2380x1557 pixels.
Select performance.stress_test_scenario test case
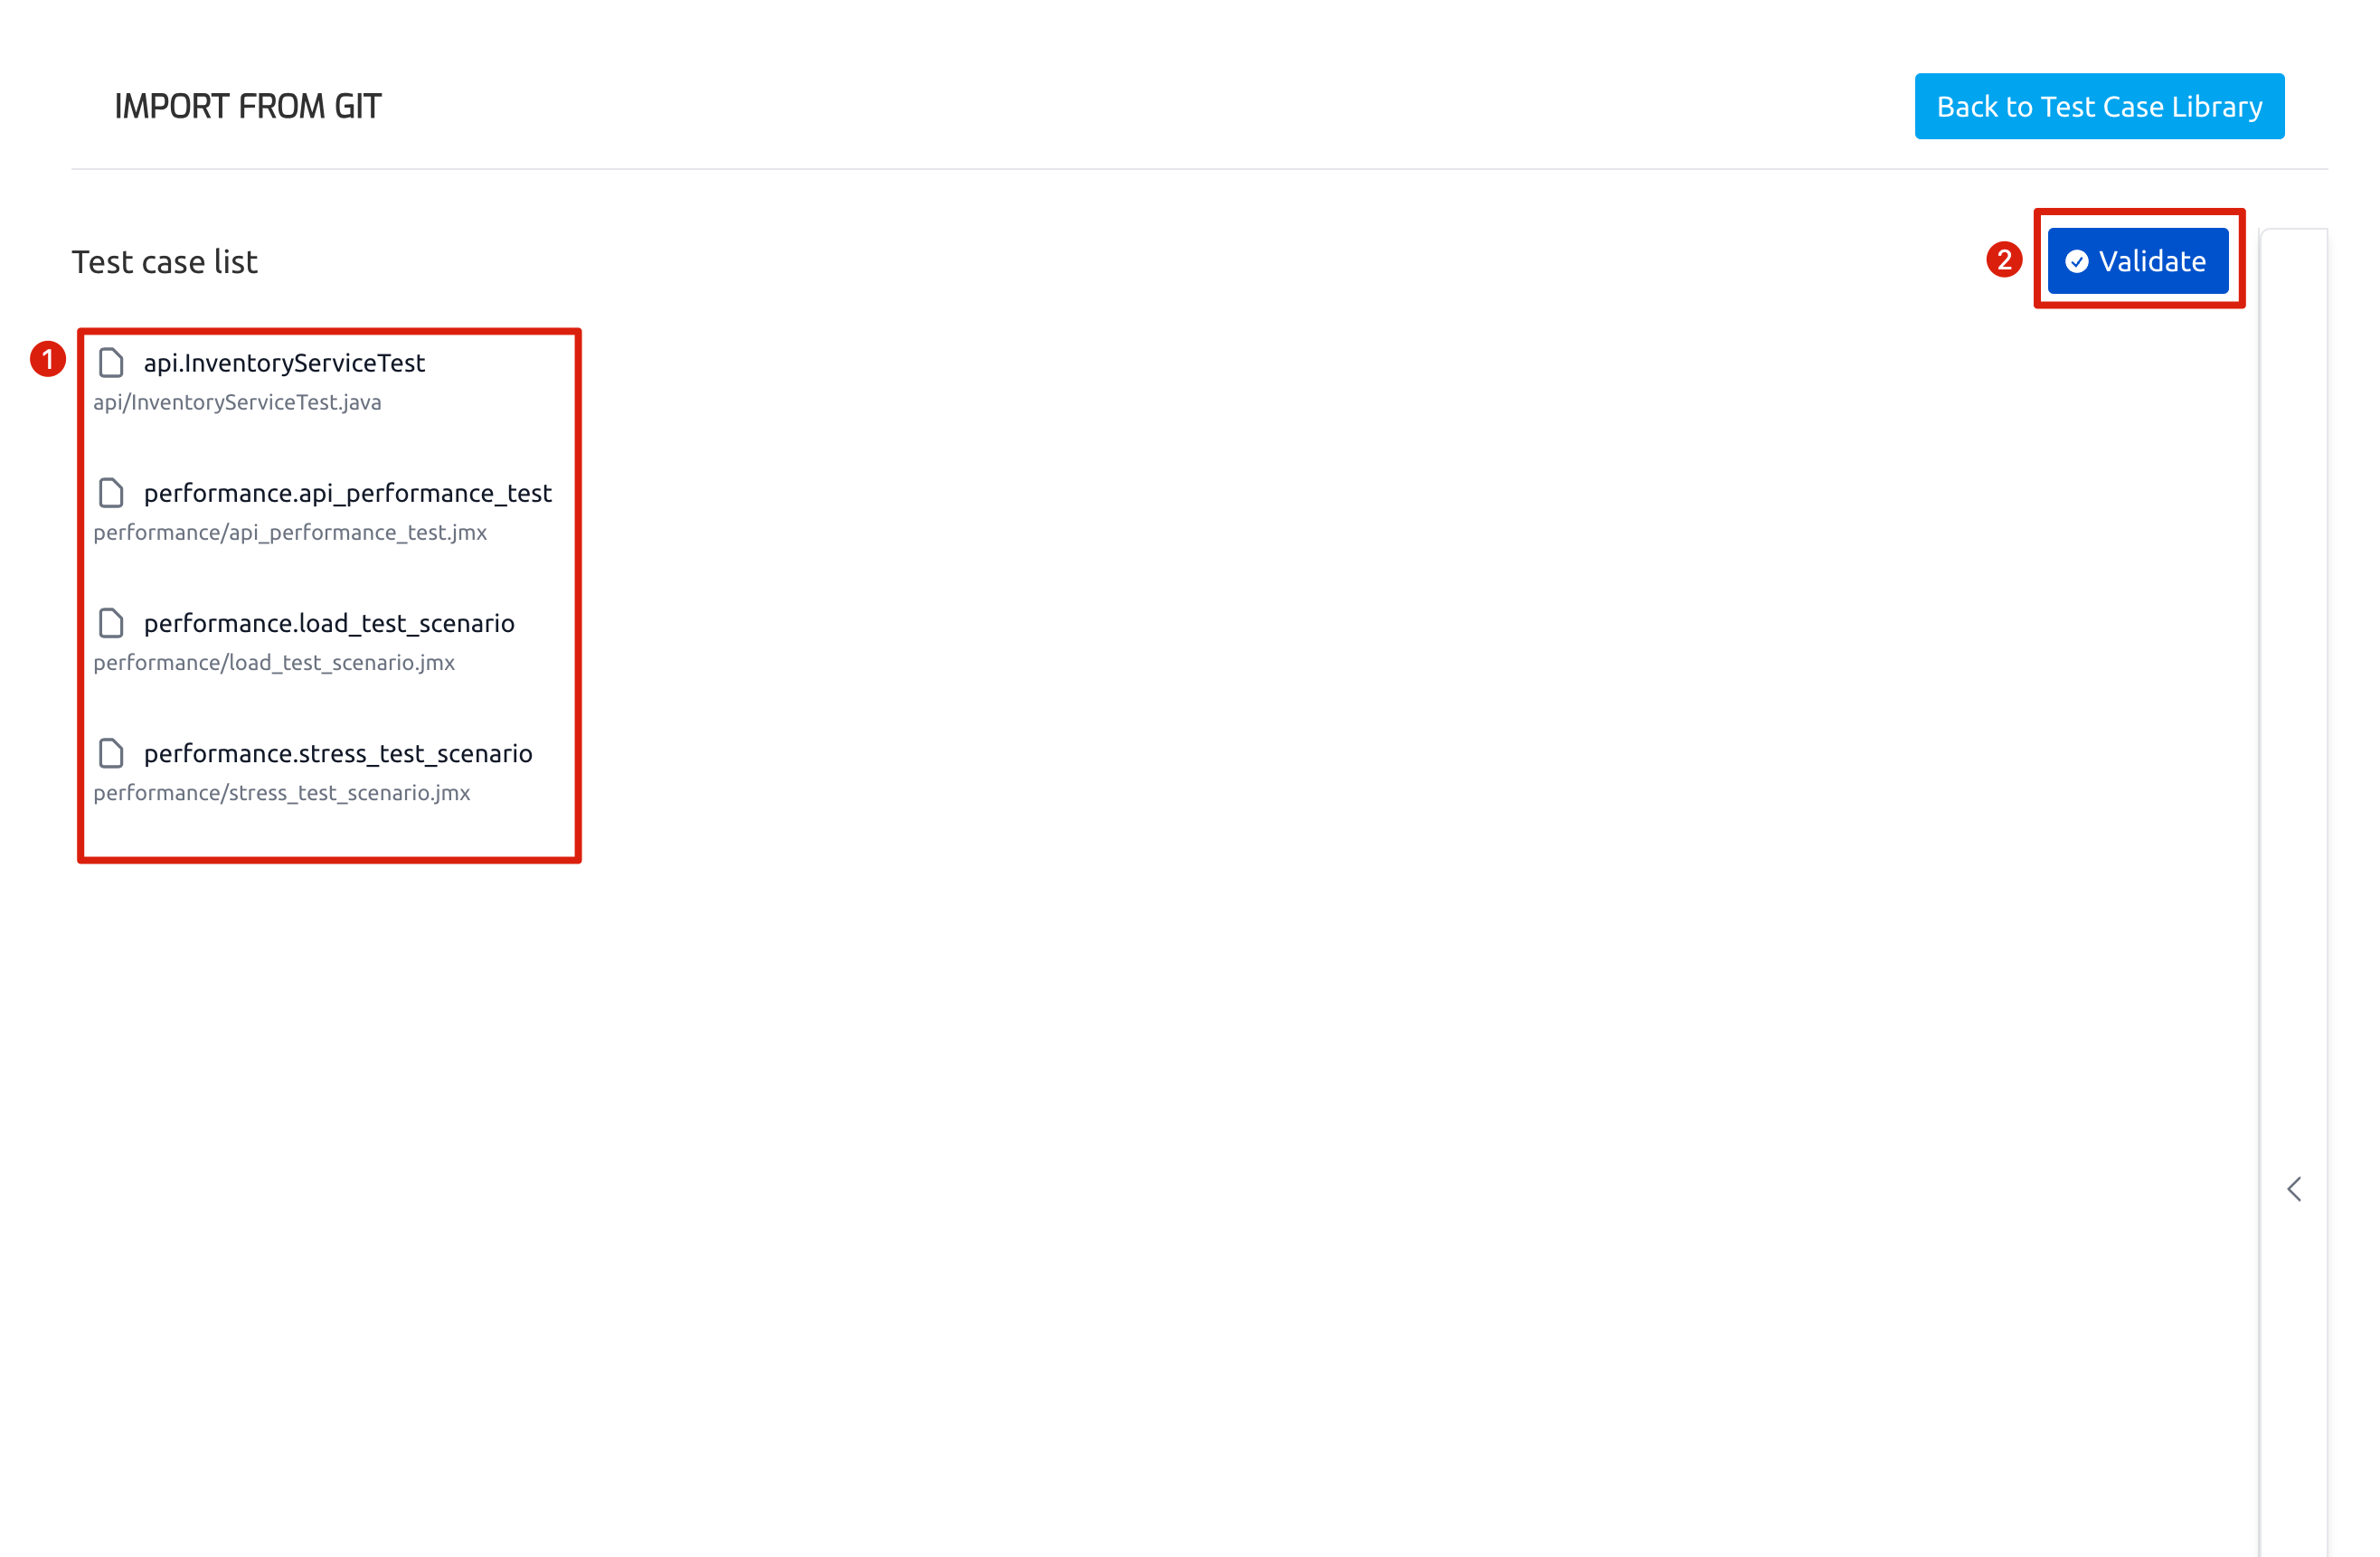click(x=338, y=753)
